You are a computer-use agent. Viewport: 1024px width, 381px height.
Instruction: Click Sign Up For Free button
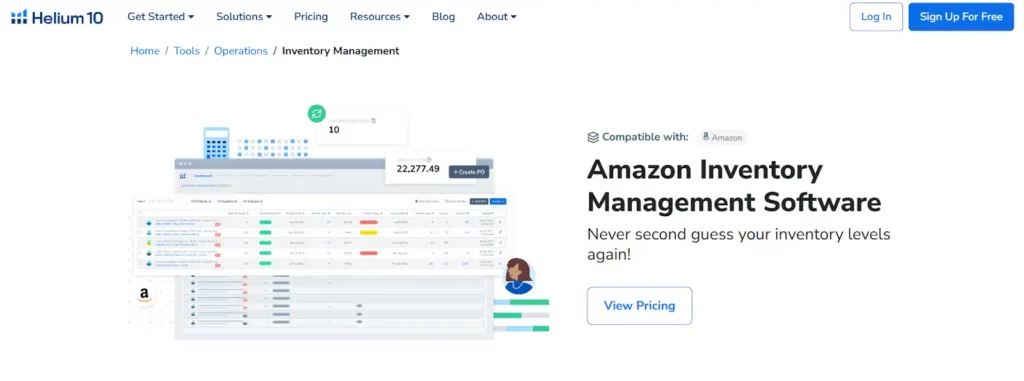coord(961,17)
